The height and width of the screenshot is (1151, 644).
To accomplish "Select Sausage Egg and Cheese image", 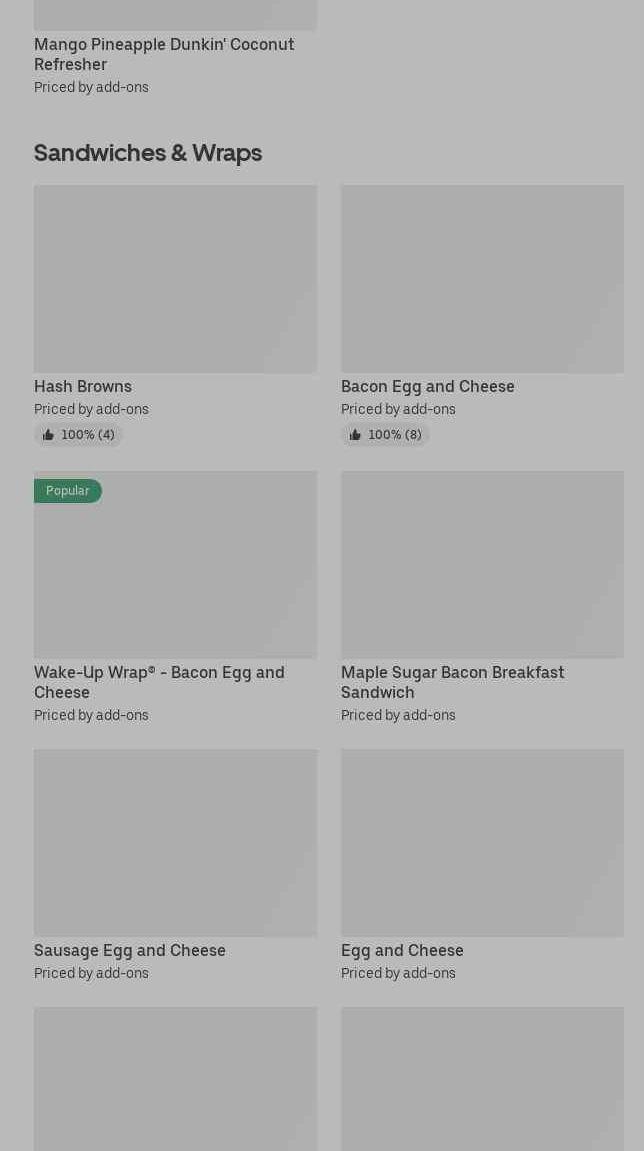I will pos(175,842).
